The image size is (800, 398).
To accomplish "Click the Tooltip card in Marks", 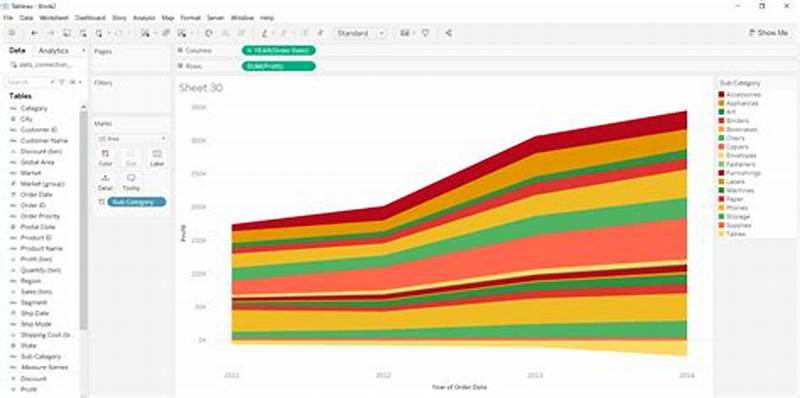I will point(131,182).
